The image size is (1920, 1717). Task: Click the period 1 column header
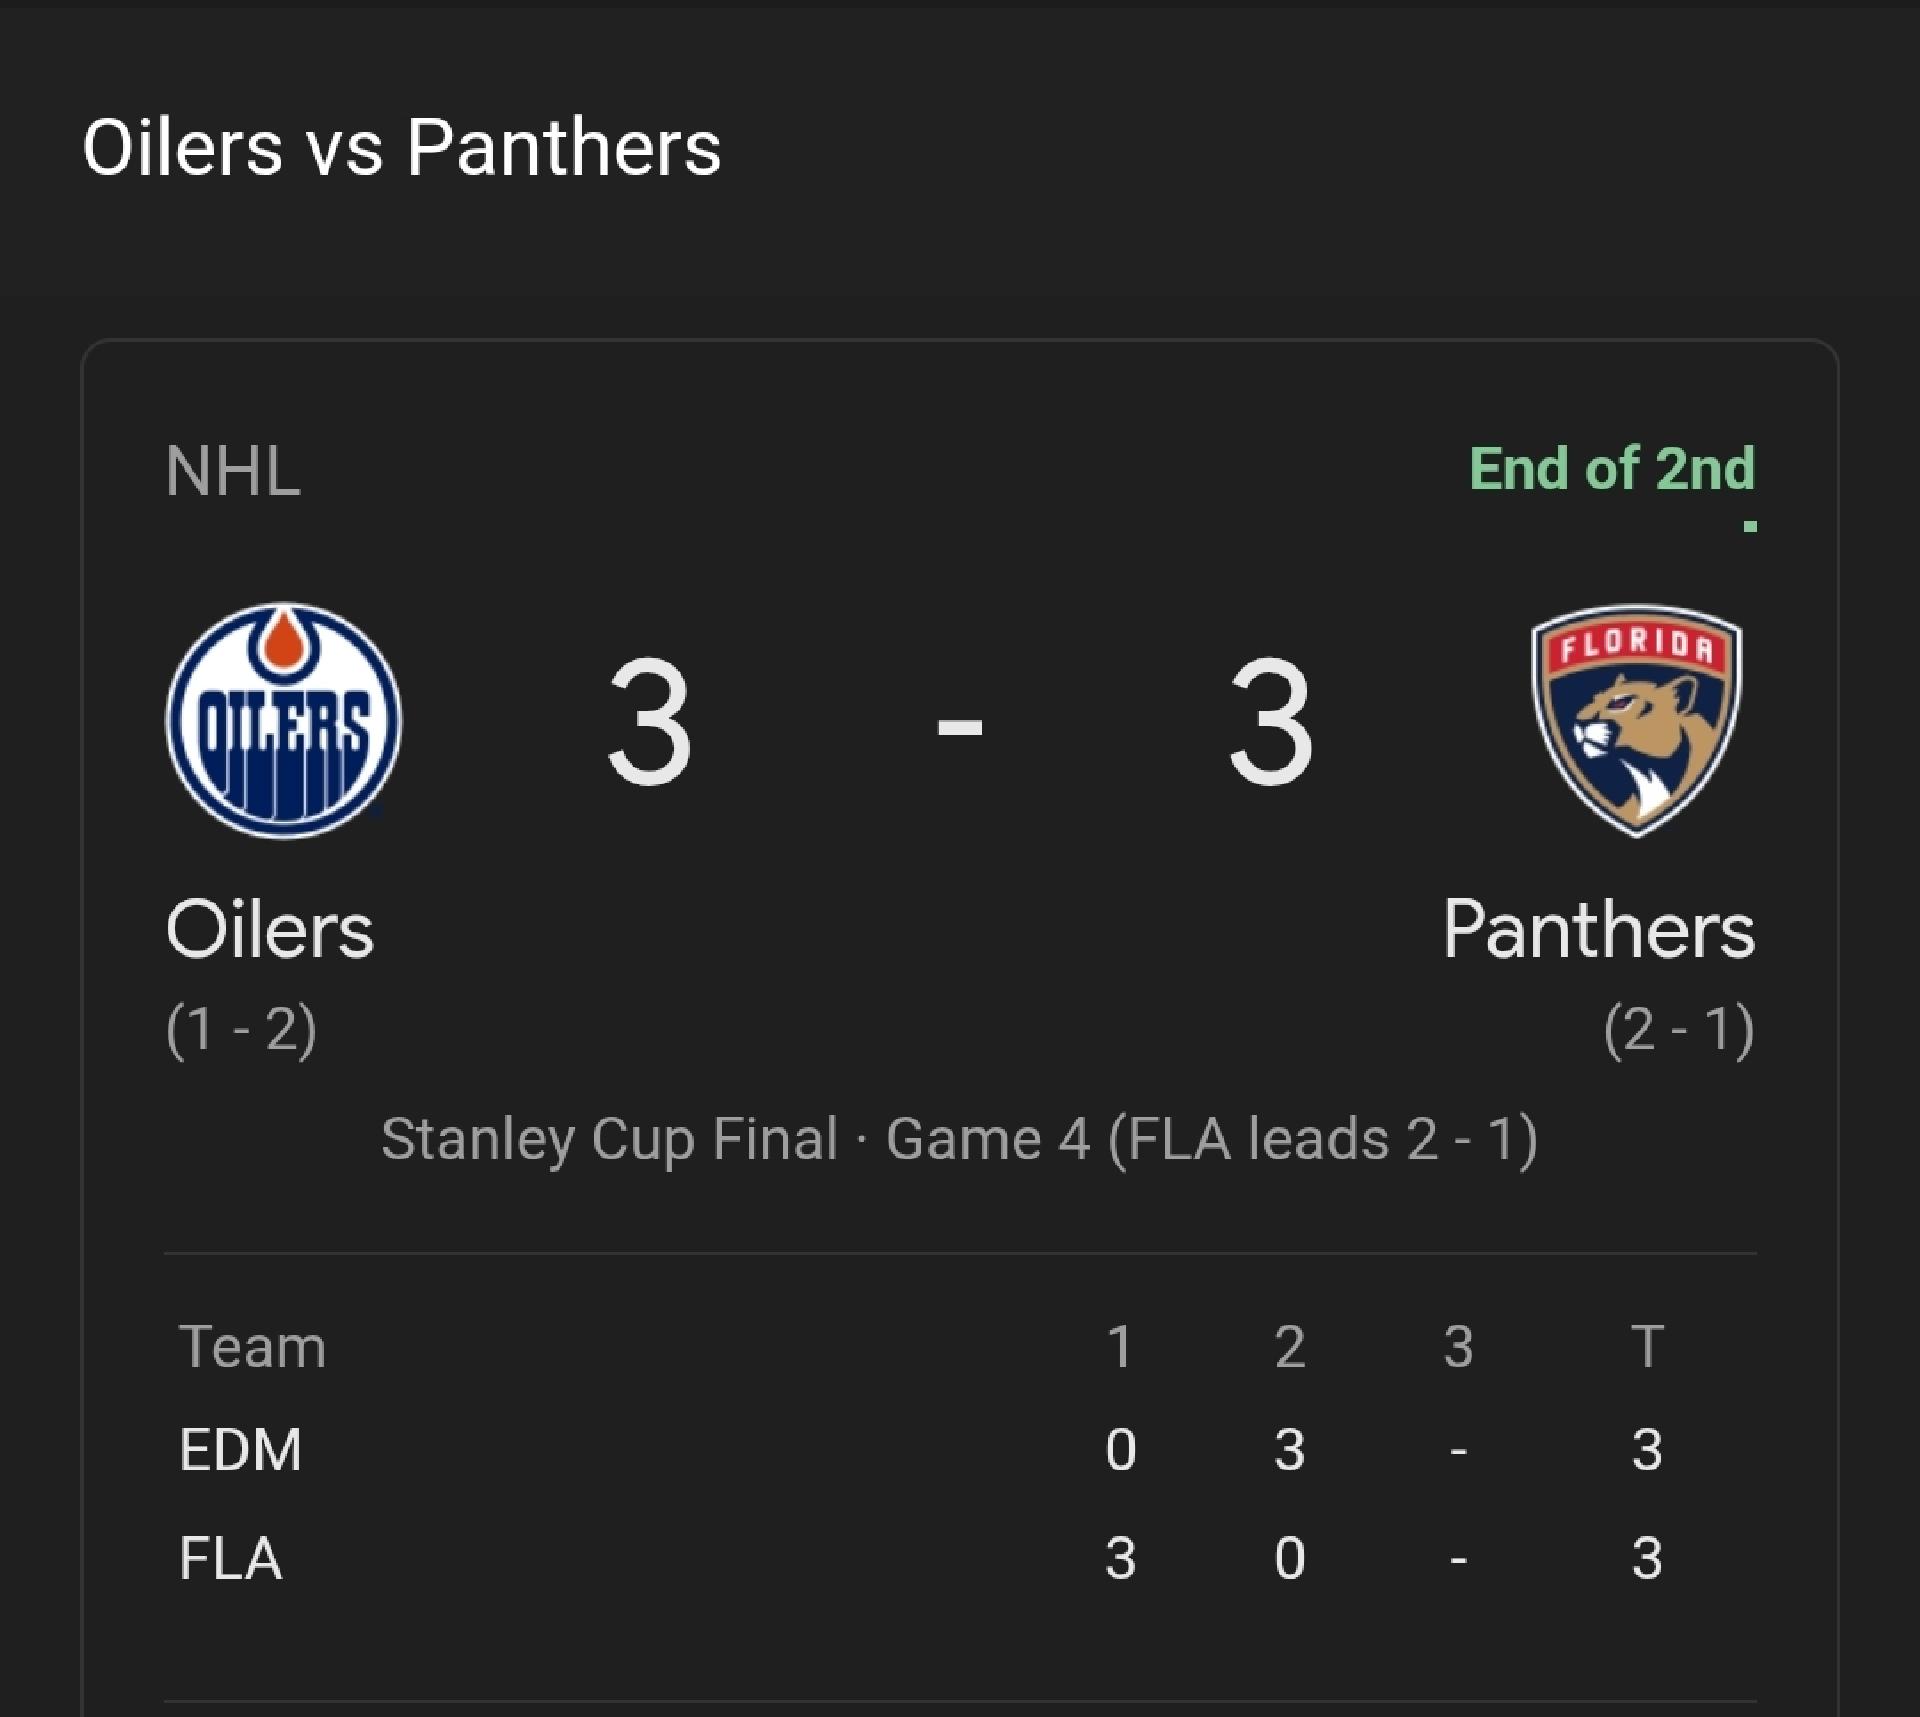pyautogui.click(x=1120, y=1346)
